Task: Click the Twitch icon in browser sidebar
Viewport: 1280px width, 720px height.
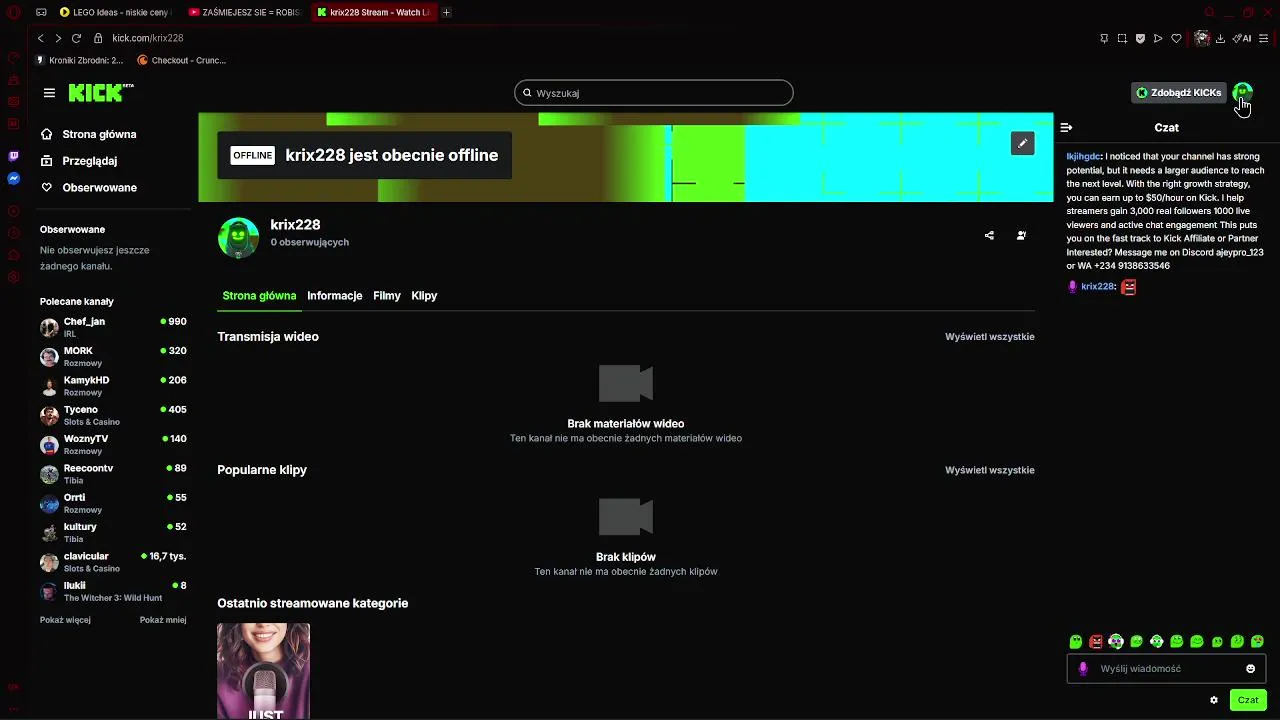Action: [x=13, y=157]
